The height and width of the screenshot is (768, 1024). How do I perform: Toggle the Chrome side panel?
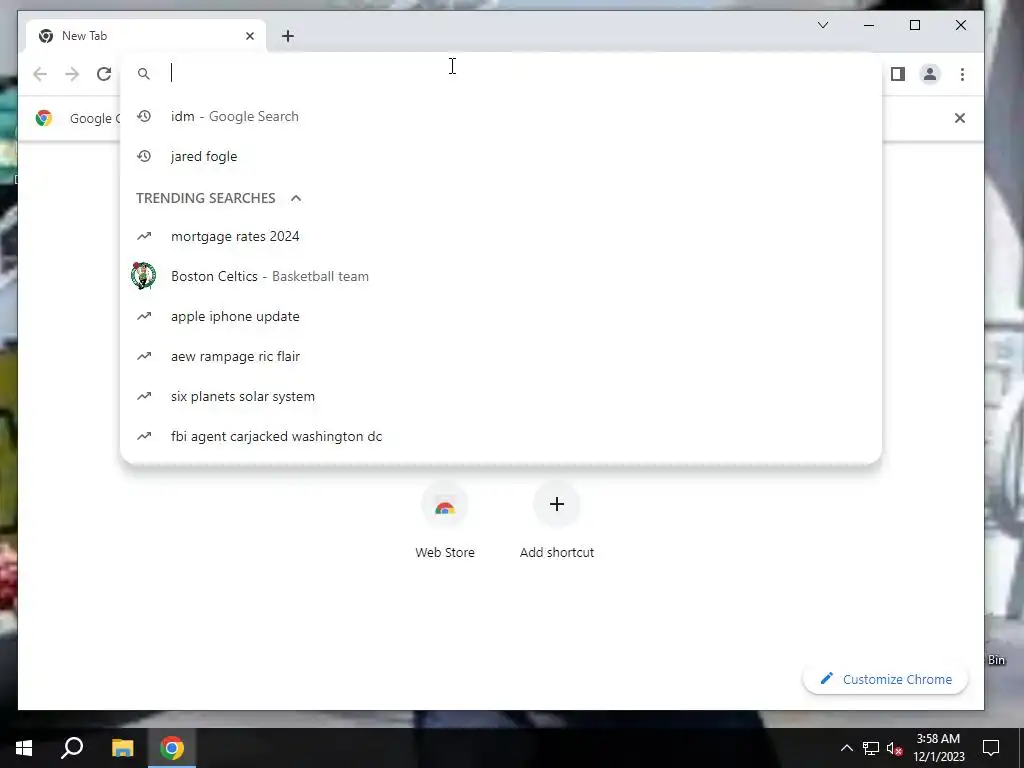898,74
